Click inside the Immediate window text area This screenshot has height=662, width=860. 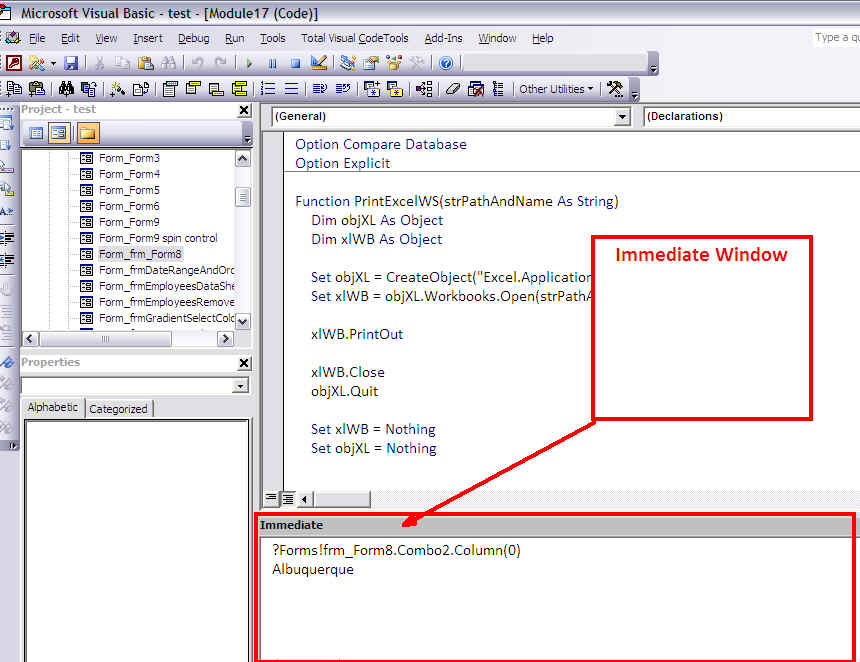point(556,598)
